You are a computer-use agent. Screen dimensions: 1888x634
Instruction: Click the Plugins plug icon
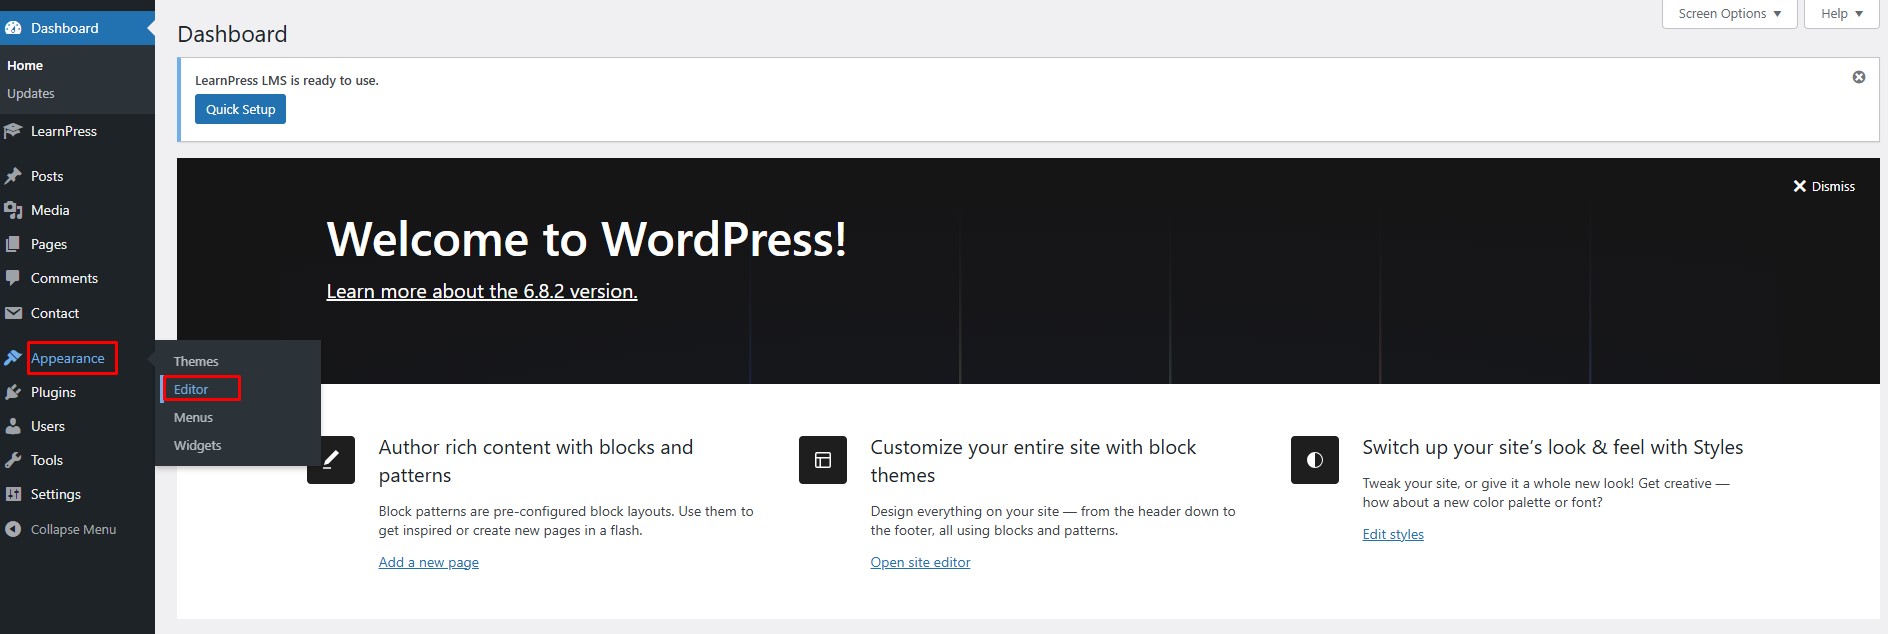tap(13, 392)
